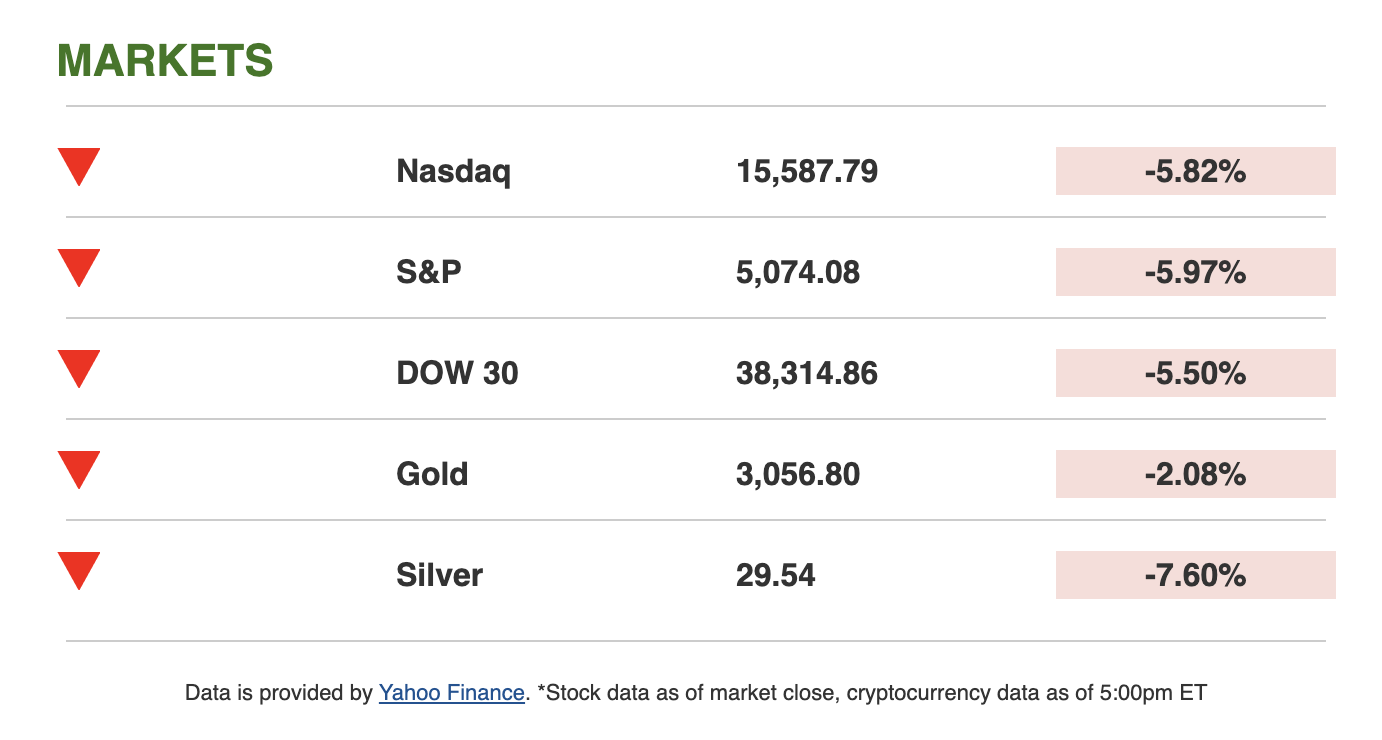Click the Nasdaq value 15,587.79
1382x740 pixels.
(807, 171)
